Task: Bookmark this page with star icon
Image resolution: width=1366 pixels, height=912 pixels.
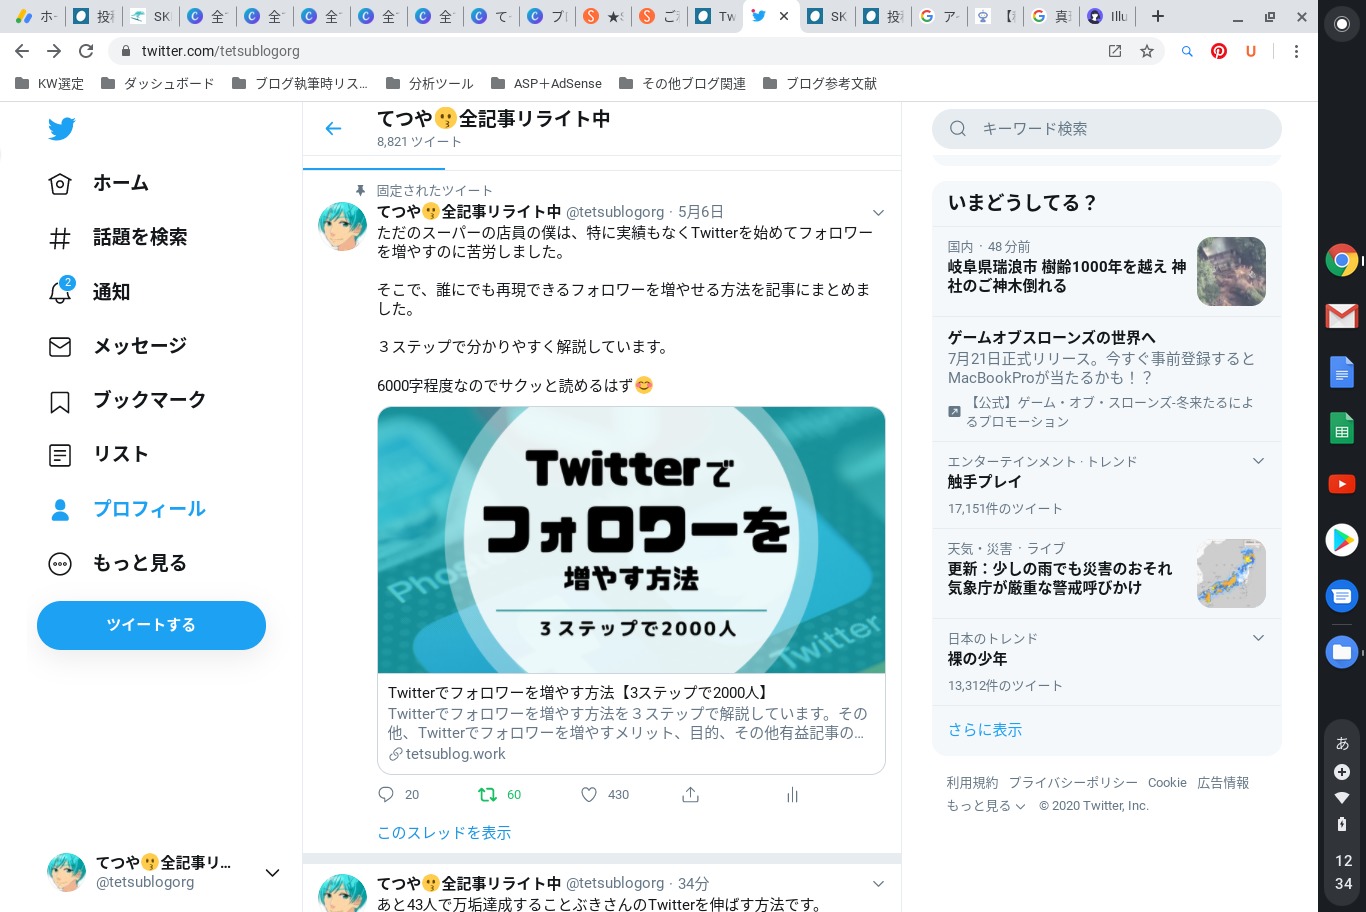Action: tap(1147, 51)
